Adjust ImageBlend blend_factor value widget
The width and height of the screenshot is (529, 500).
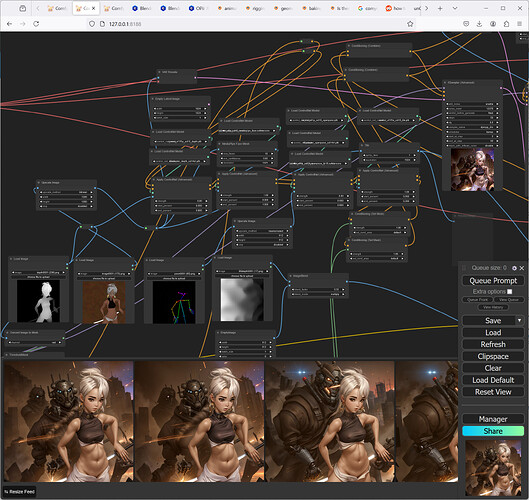pos(317,289)
